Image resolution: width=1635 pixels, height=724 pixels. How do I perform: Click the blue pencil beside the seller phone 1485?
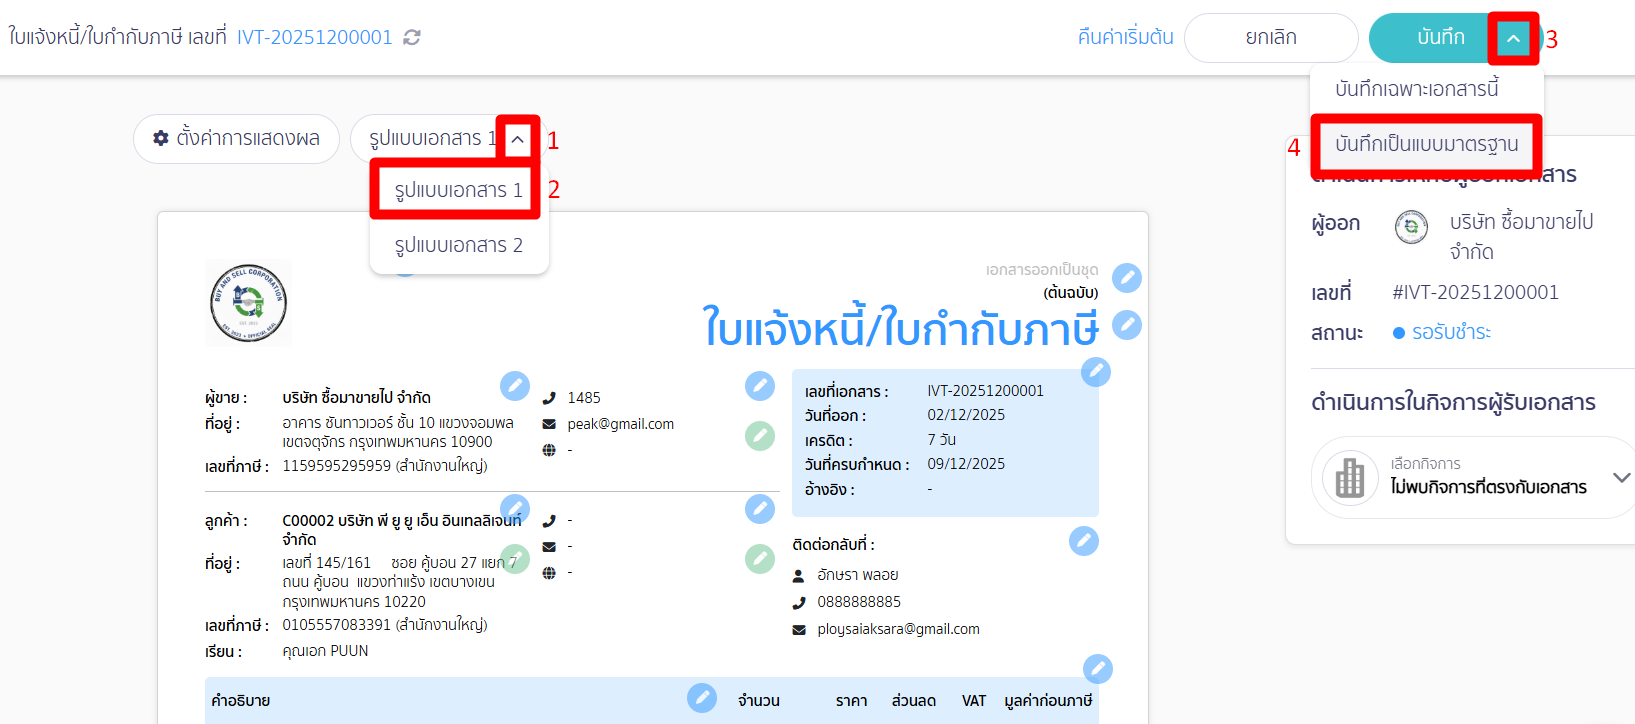tap(760, 385)
